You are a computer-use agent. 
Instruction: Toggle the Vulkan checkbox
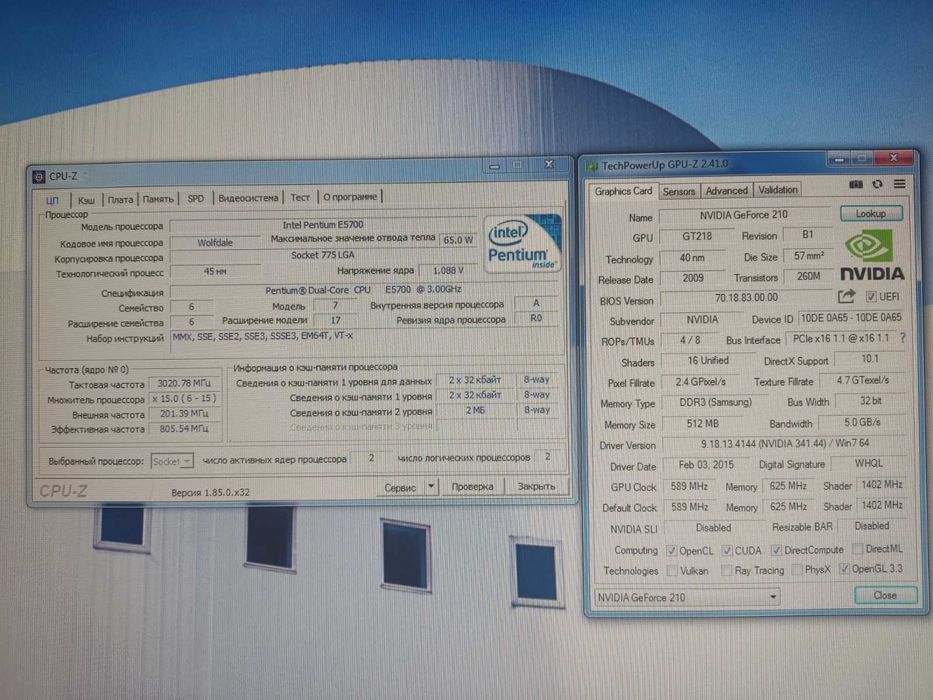point(671,571)
